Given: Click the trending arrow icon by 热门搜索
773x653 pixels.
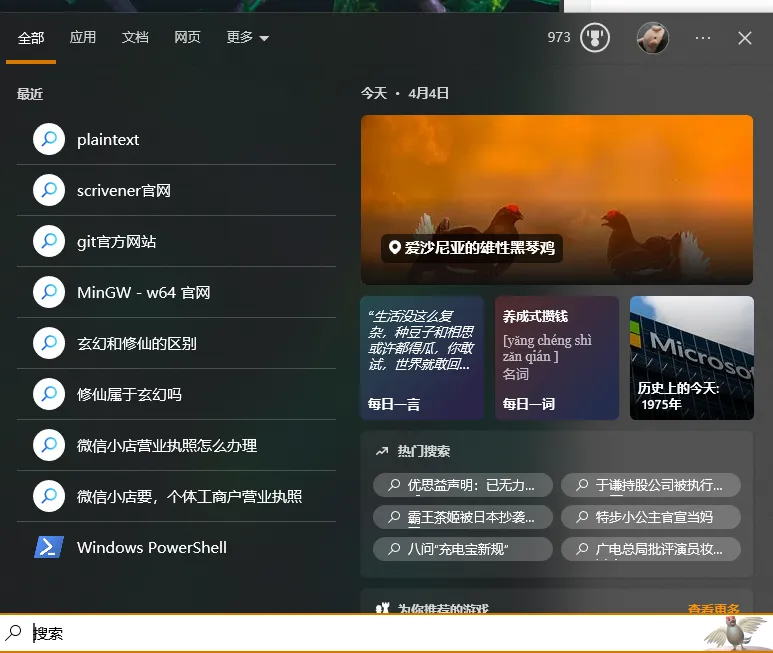Looking at the screenshot, I should (x=382, y=451).
